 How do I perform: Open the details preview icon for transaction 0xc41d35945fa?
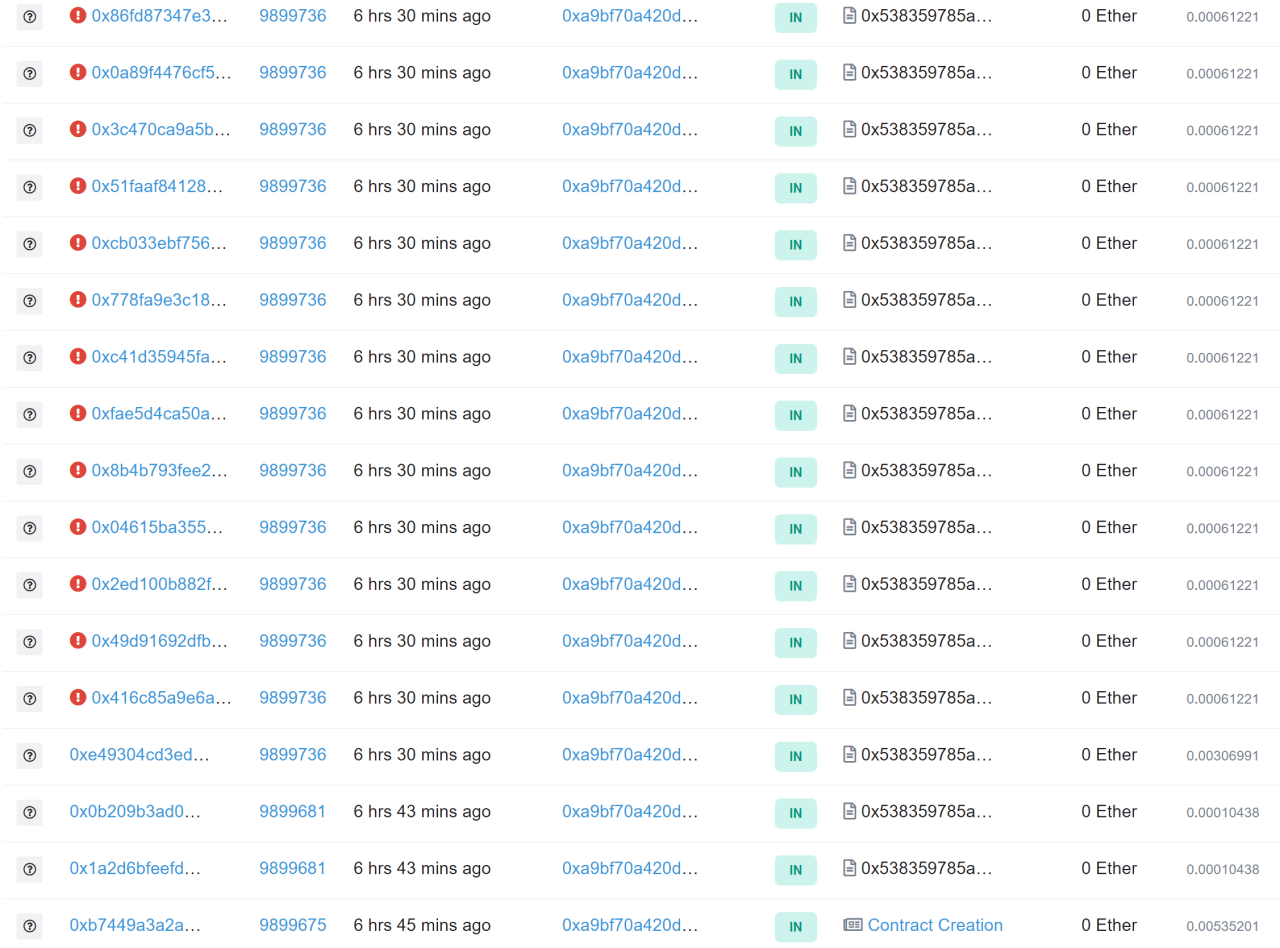(30, 358)
